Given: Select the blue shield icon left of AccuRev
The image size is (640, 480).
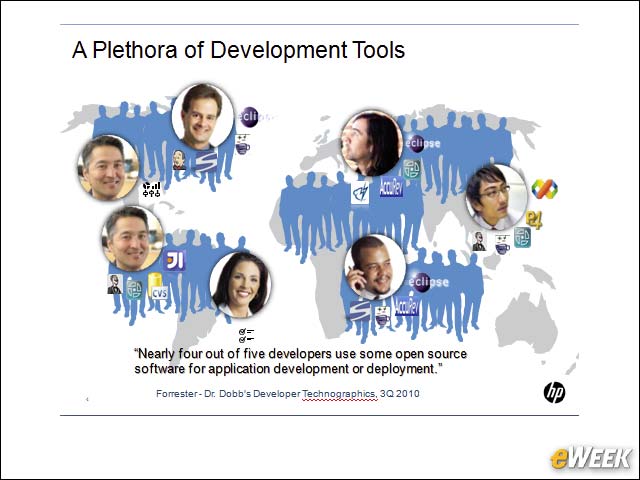Looking at the screenshot, I should [360, 193].
